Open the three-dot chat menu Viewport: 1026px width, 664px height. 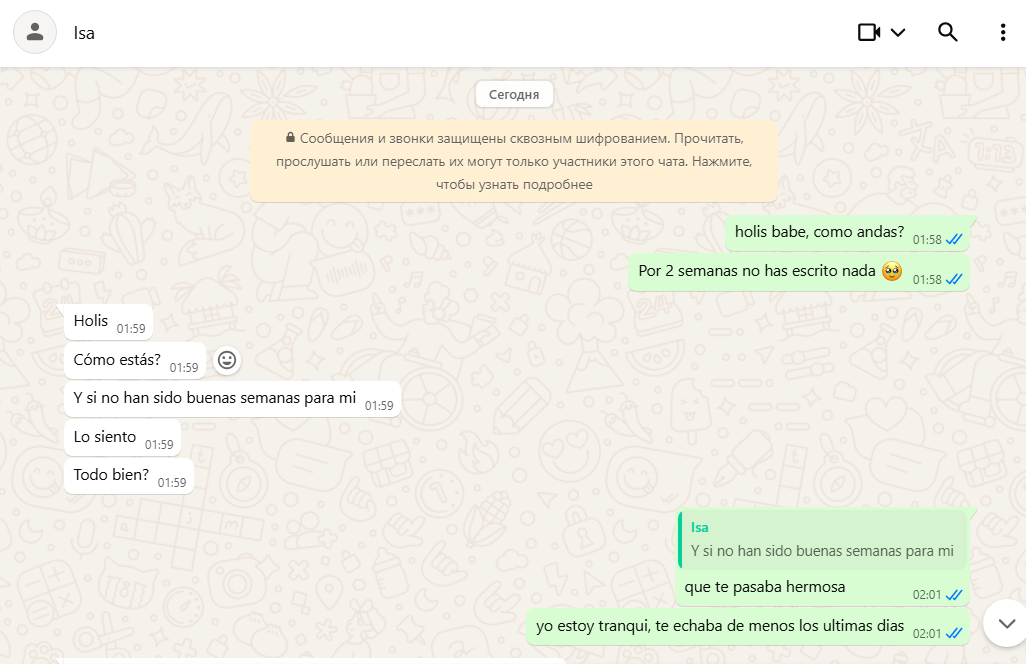pos(1002,32)
